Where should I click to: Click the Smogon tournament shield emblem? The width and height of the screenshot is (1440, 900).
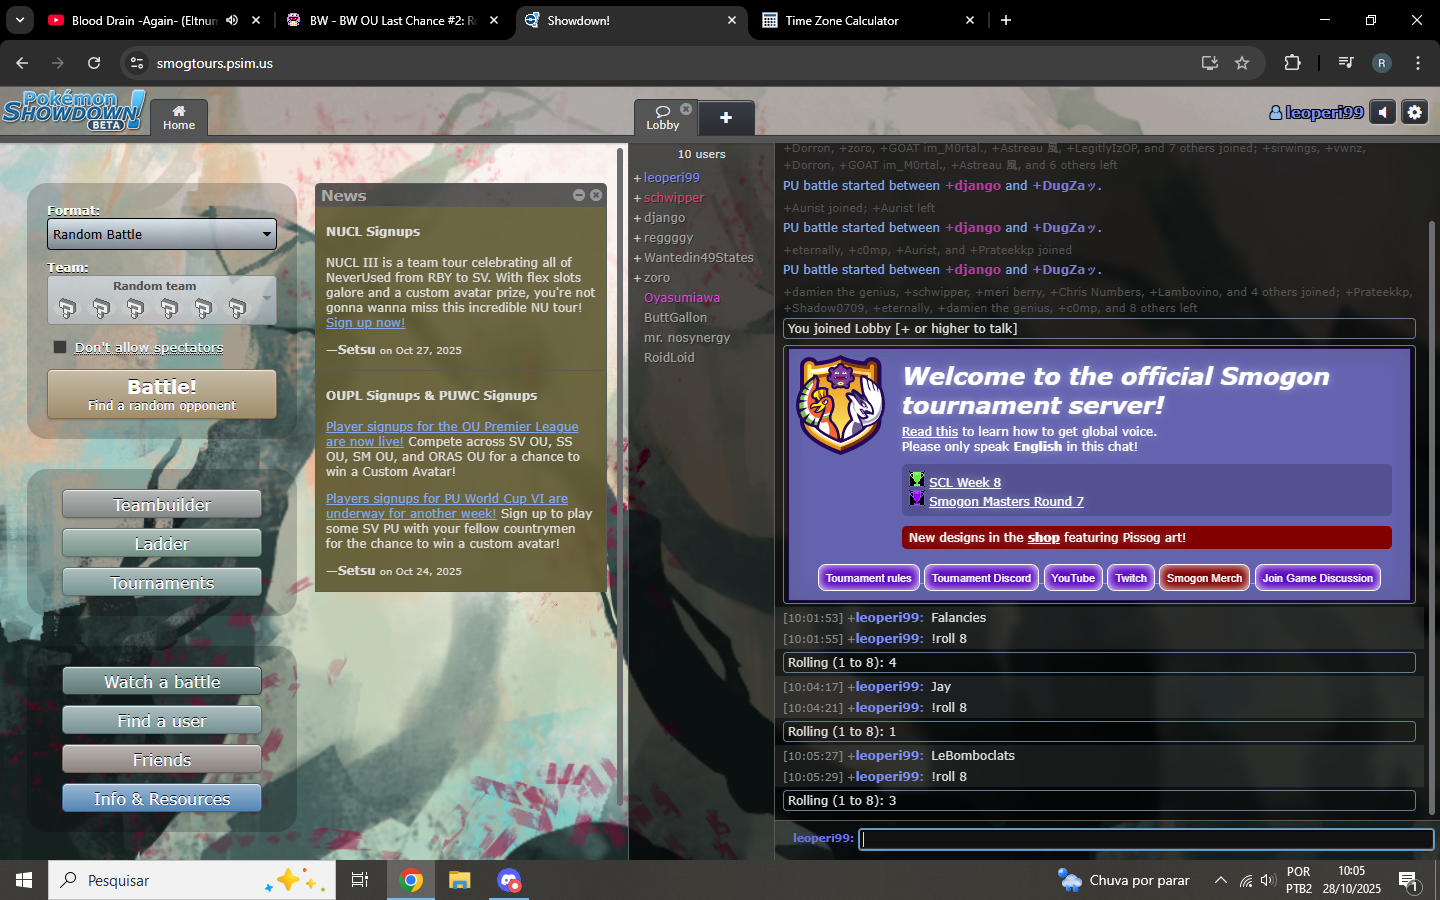click(841, 405)
